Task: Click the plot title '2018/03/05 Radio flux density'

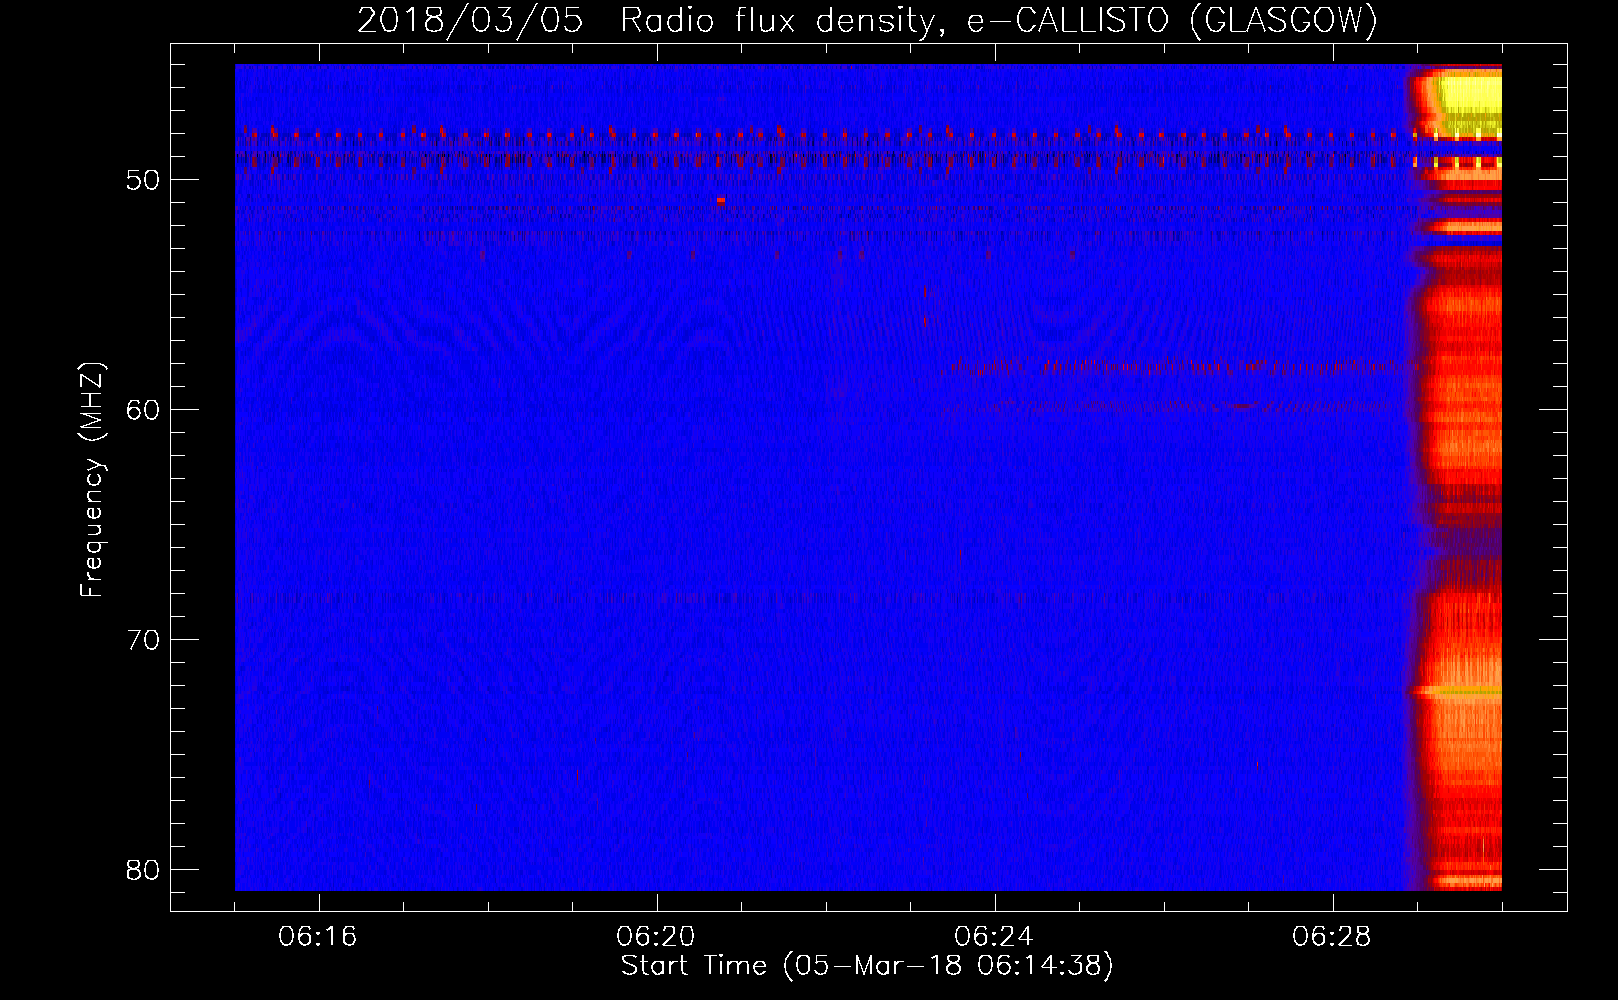Action: coord(648,20)
